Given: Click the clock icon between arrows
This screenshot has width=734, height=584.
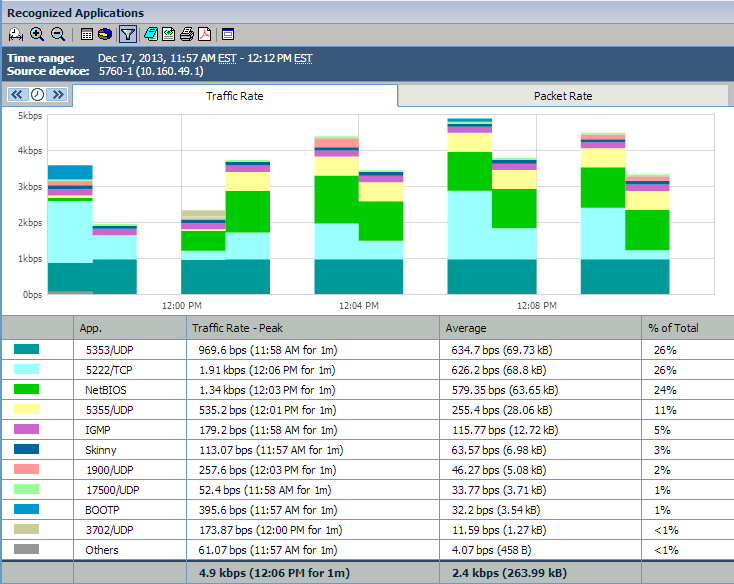Looking at the screenshot, I should tap(37, 94).
